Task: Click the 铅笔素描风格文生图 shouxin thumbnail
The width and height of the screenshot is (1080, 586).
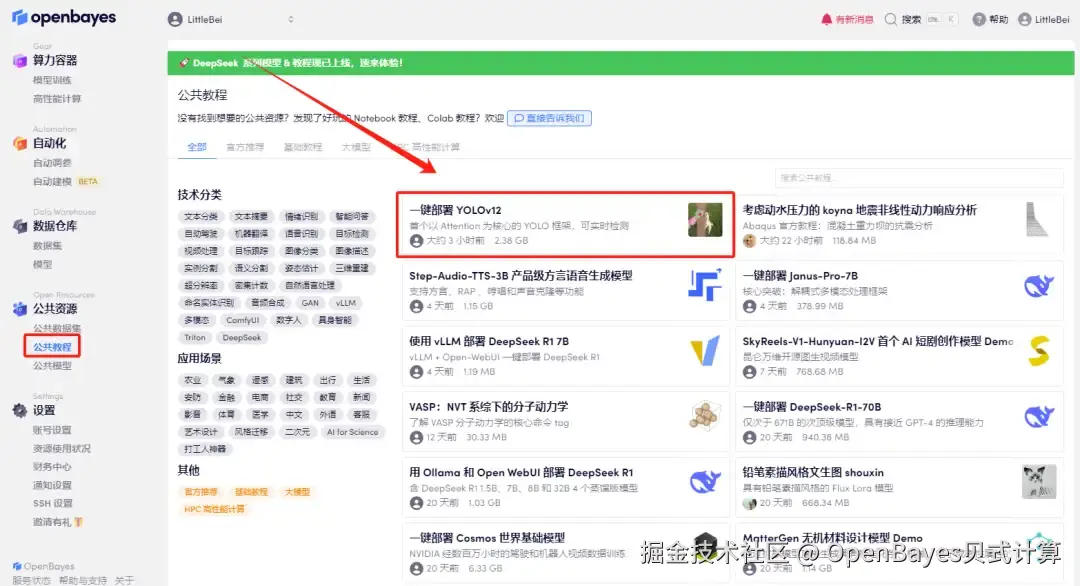Action: pyautogui.click(x=1039, y=481)
